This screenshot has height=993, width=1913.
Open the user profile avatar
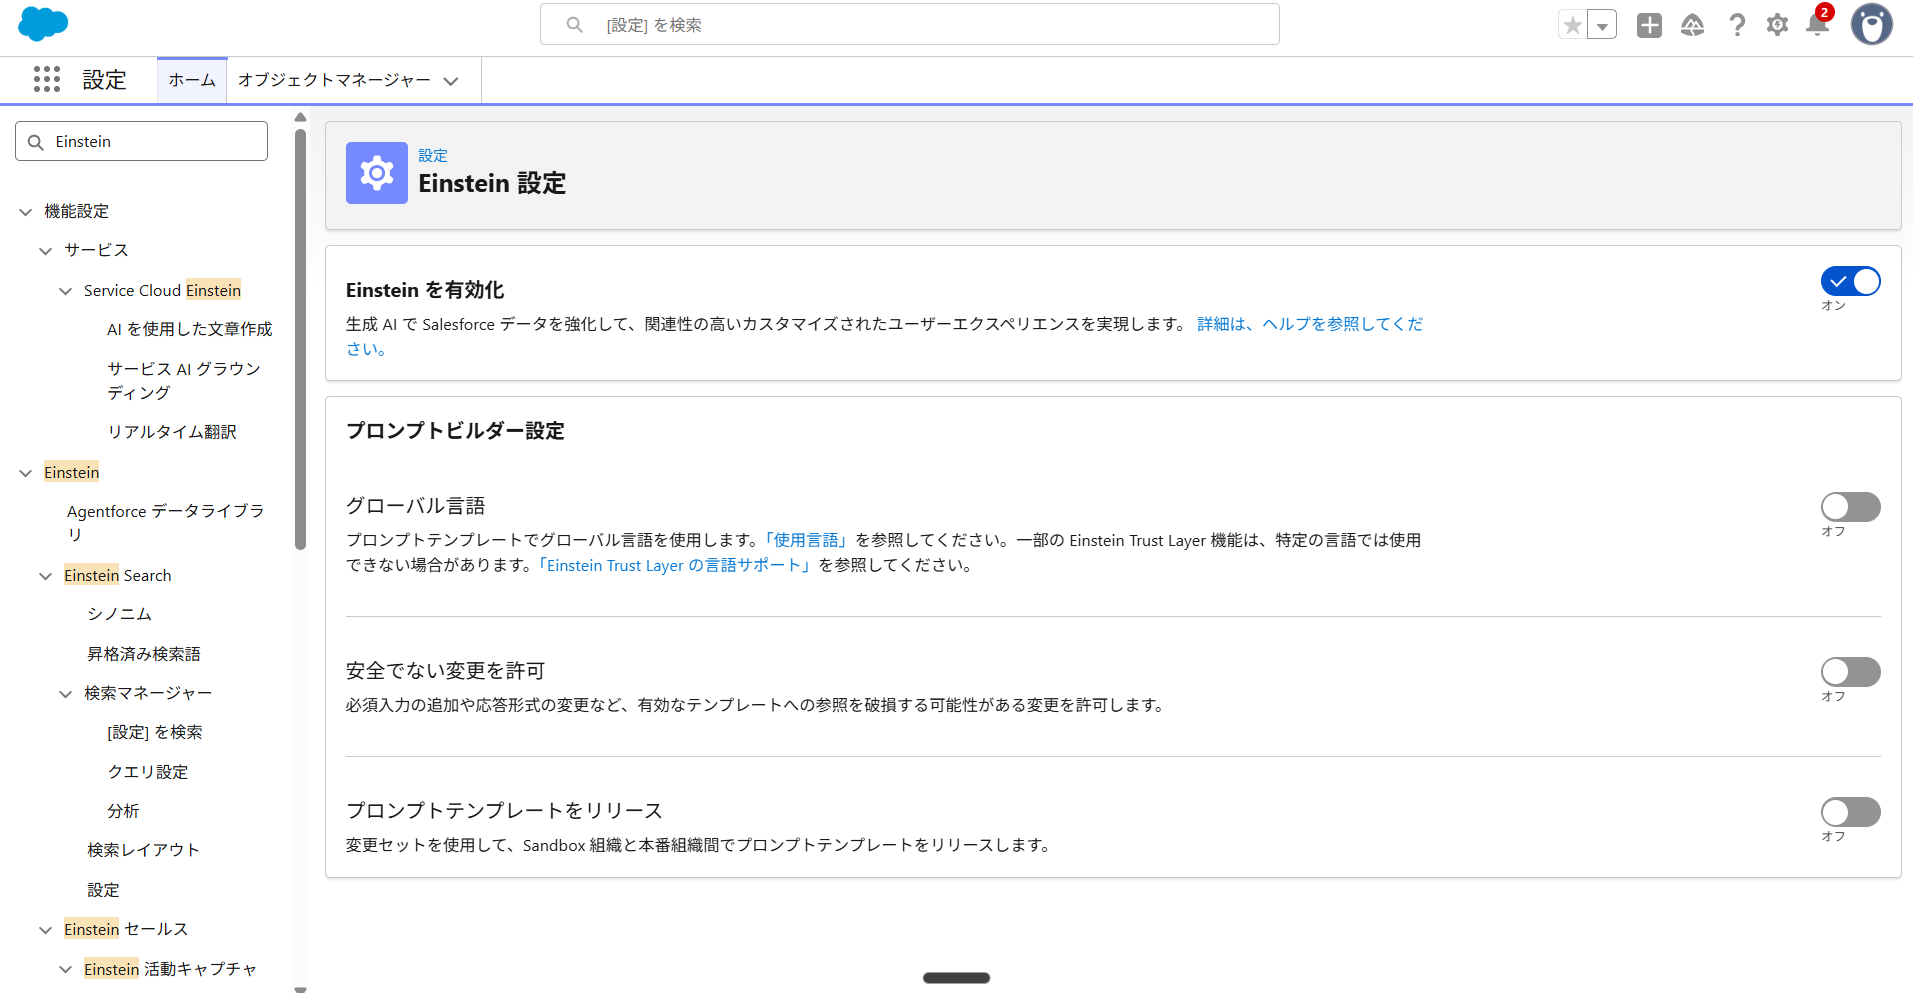click(x=1872, y=25)
